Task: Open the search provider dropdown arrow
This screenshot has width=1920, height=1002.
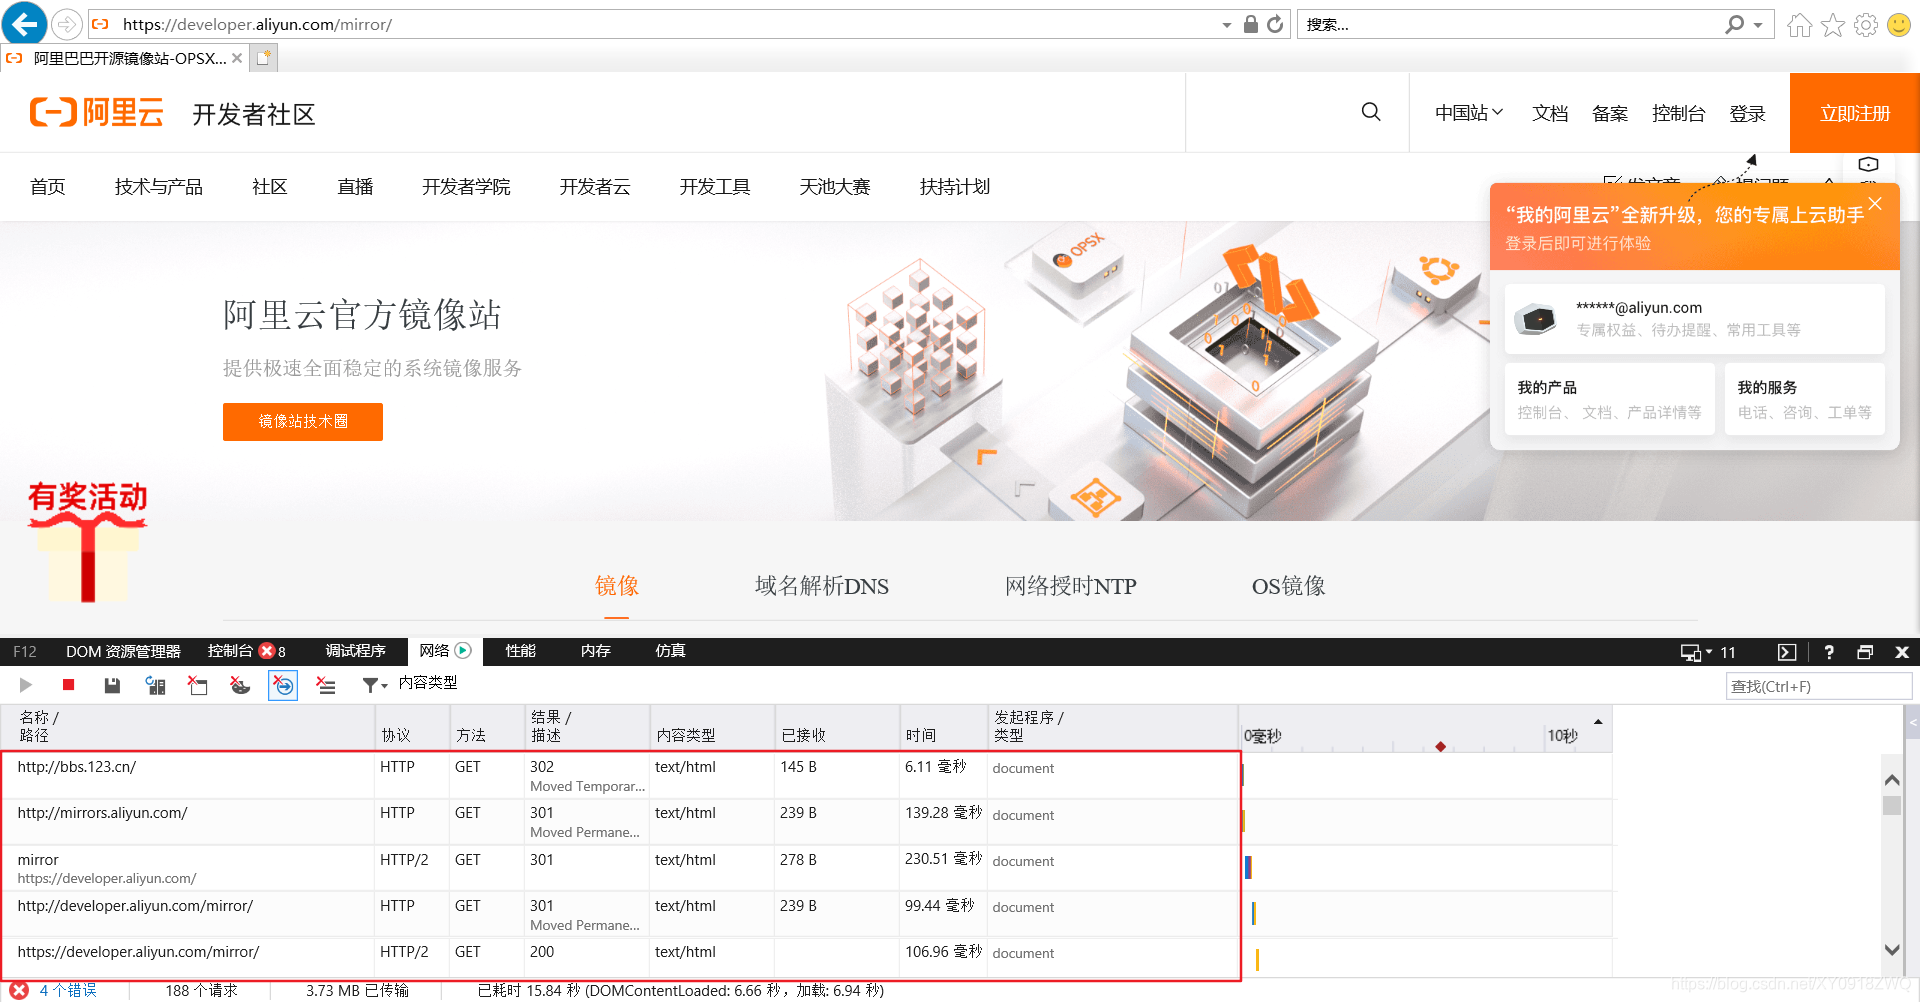Action: pyautogui.click(x=1758, y=25)
